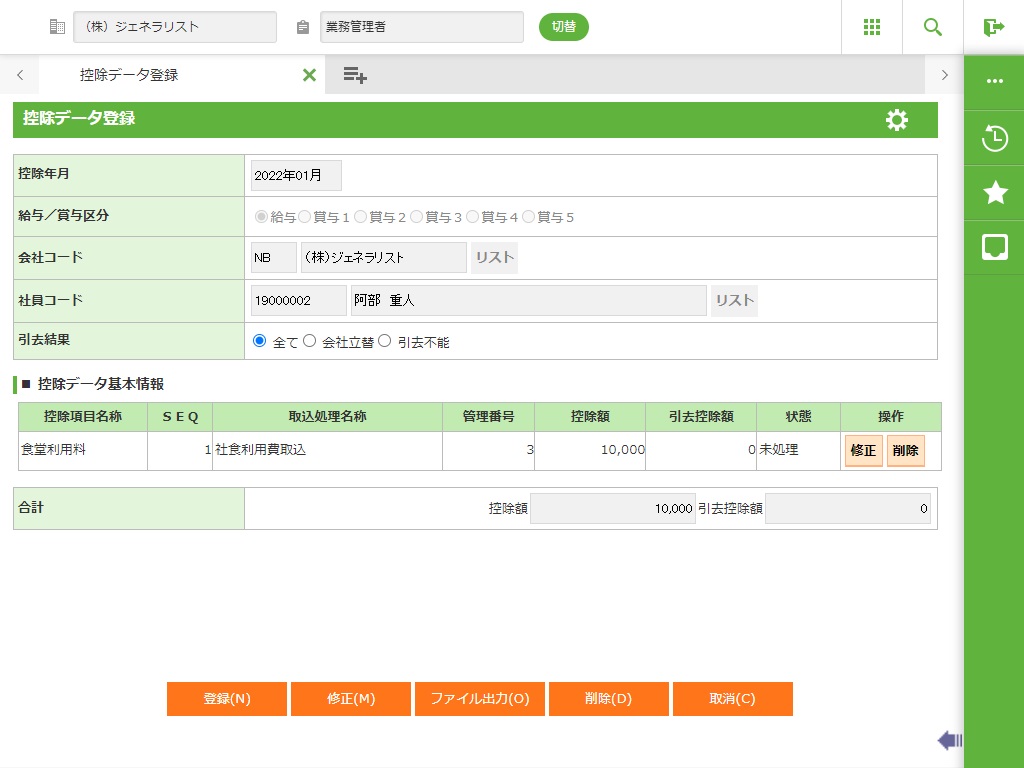
Task: Close the 控除データ登録 tab
Action: click(309, 75)
